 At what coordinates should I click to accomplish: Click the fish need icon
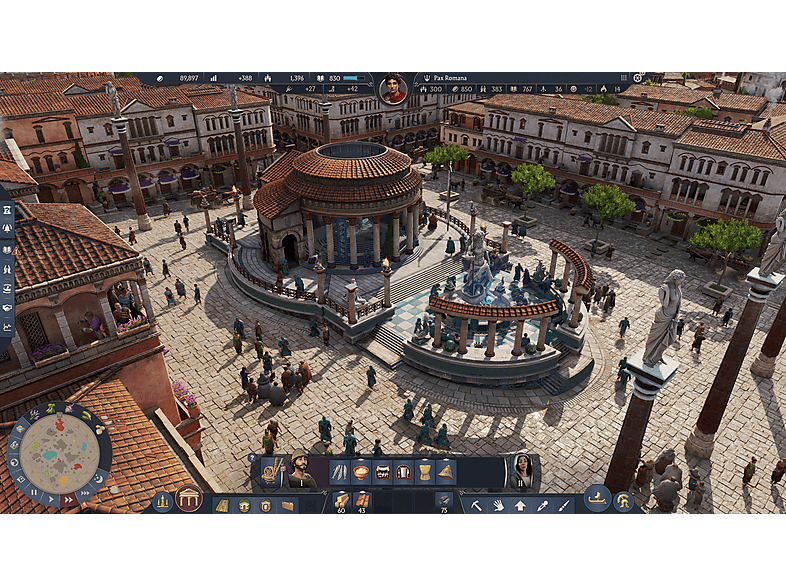click(339, 472)
